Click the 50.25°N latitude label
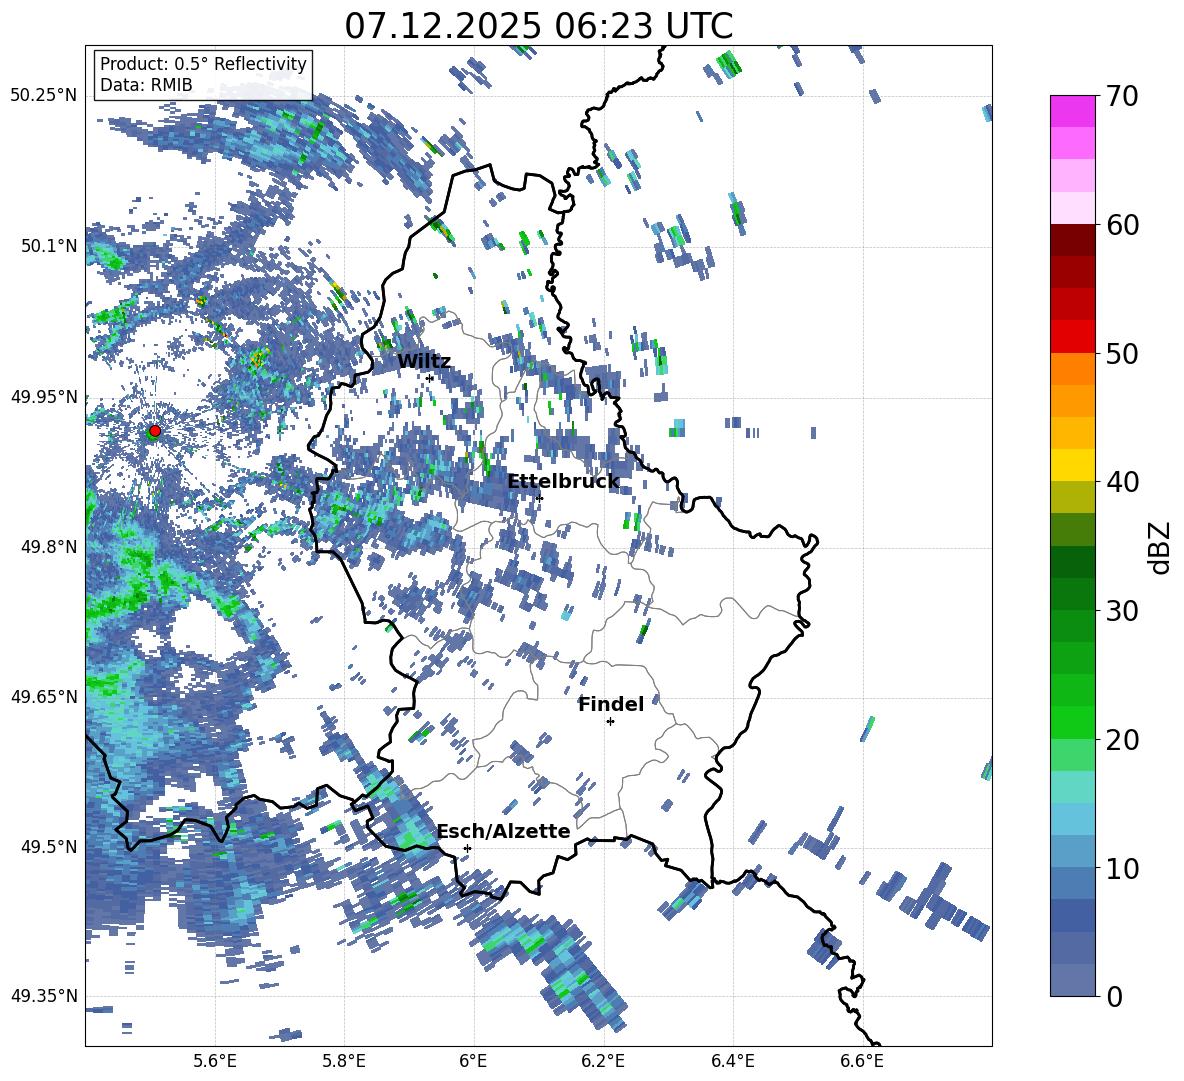Image resolution: width=1184 pixels, height=1081 pixels. [x=44, y=96]
